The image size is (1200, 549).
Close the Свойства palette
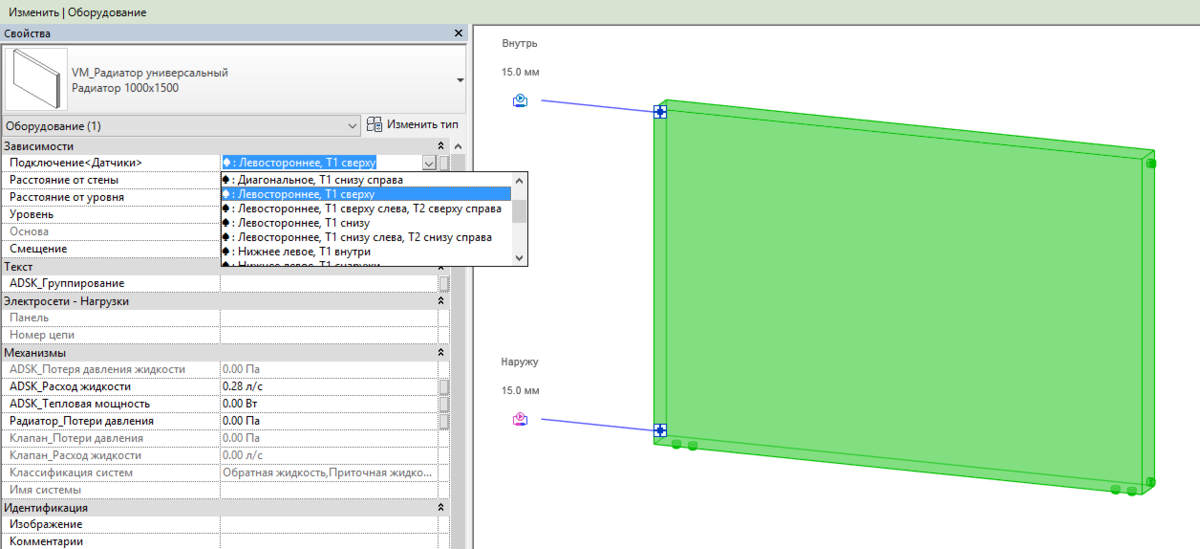click(459, 34)
